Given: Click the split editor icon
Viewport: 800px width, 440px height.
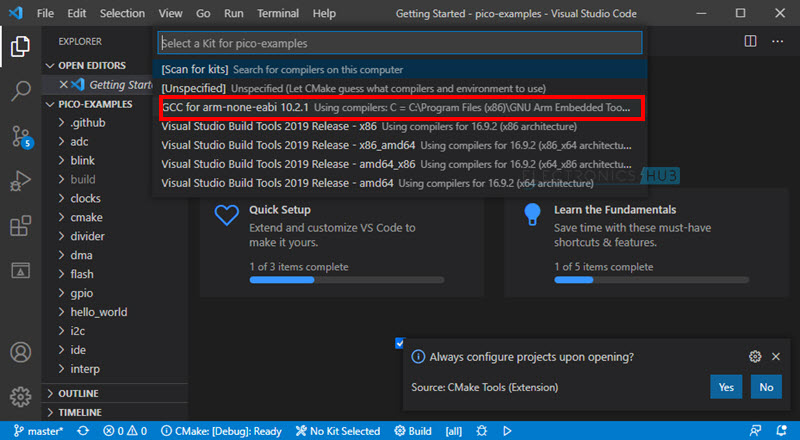Looking at the screenshot, I should click(751, 41).
